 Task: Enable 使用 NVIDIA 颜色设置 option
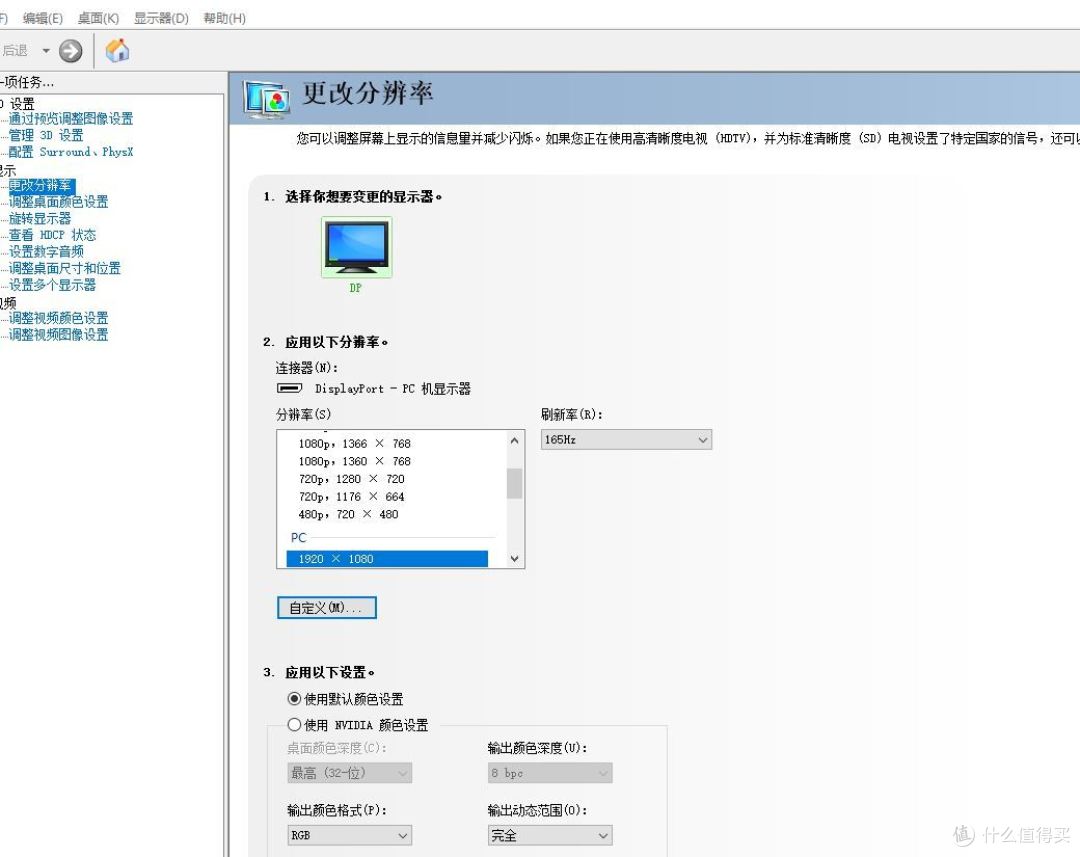(294, 724)
